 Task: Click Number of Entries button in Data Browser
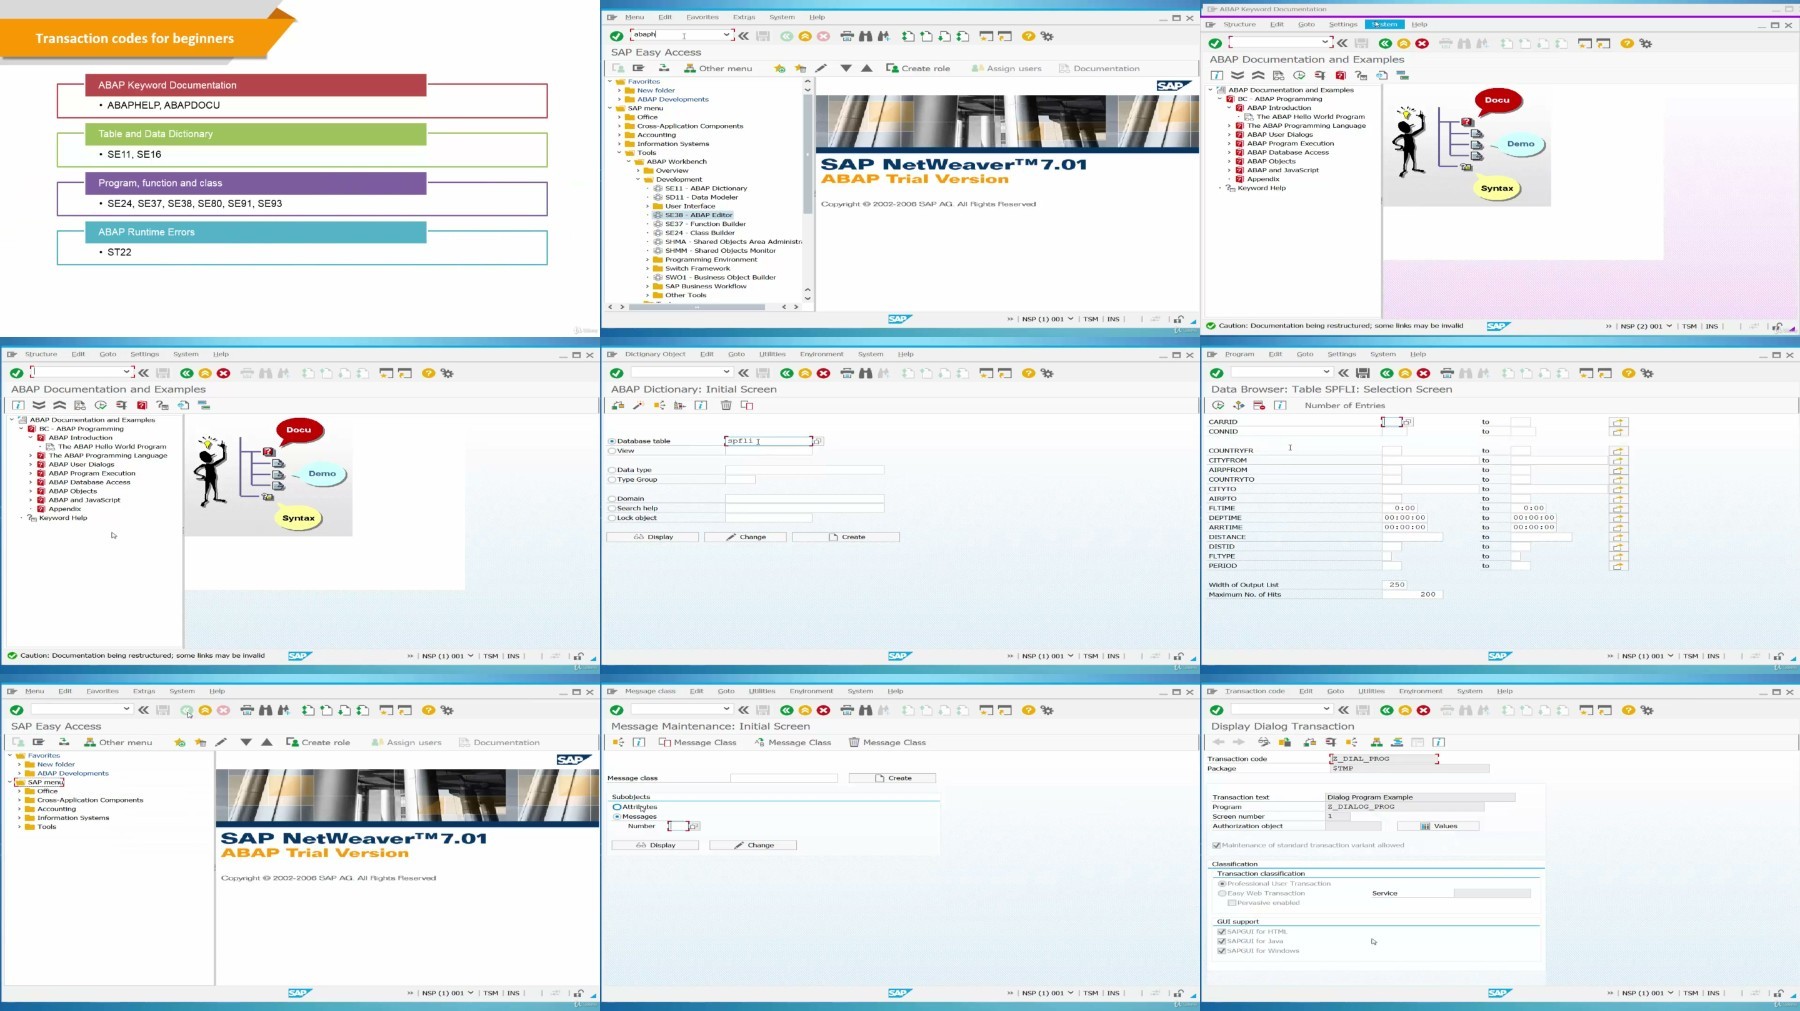pos(1344,405)
